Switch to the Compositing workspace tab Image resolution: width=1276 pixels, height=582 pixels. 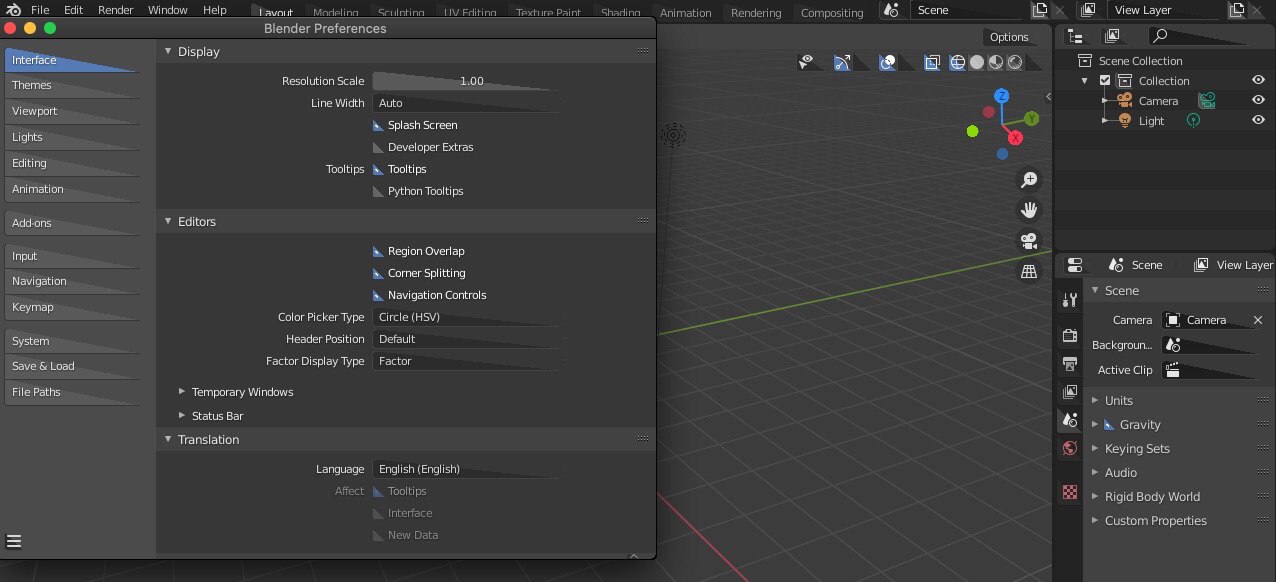832,13
